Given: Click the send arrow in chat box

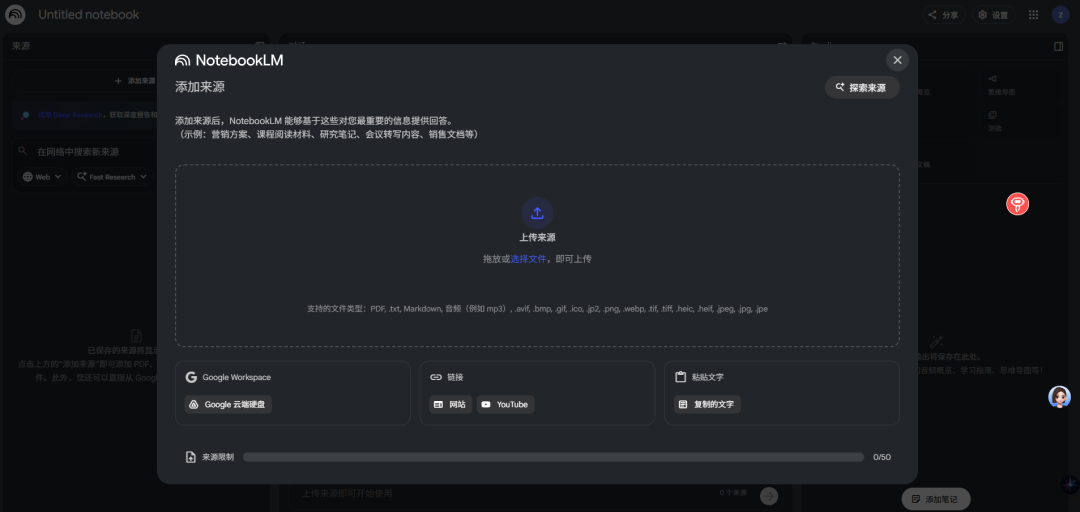Looking at the screenshot, I should click(x=769, y=495).
